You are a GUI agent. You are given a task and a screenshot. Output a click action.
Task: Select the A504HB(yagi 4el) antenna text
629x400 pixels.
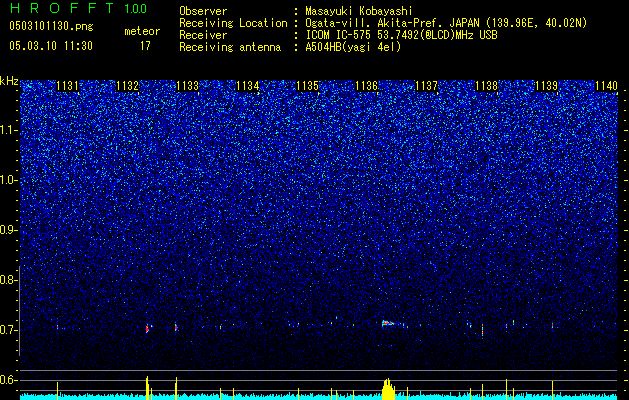coord(353,47)
